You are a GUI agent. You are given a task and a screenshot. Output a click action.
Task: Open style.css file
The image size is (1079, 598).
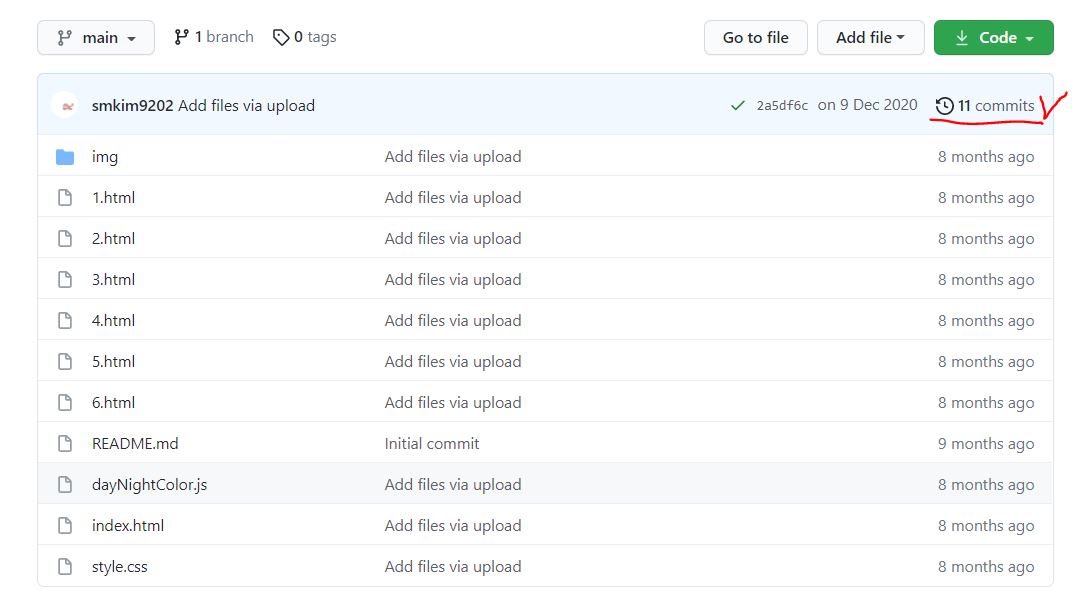coord(120,567)
